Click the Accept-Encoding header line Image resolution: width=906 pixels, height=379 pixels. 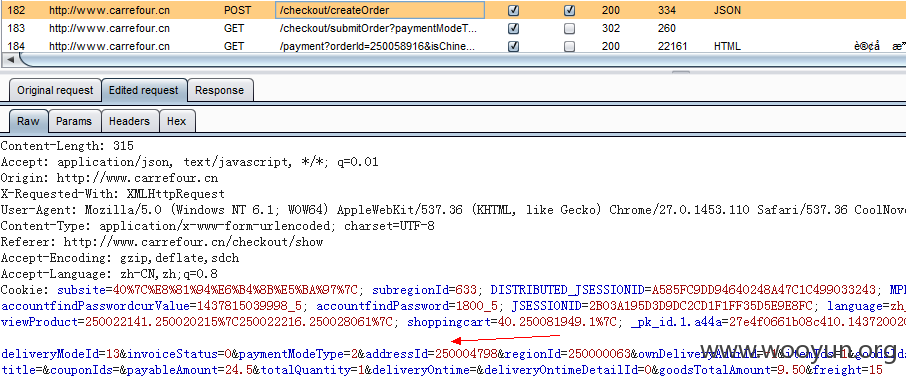coord(120,258)
